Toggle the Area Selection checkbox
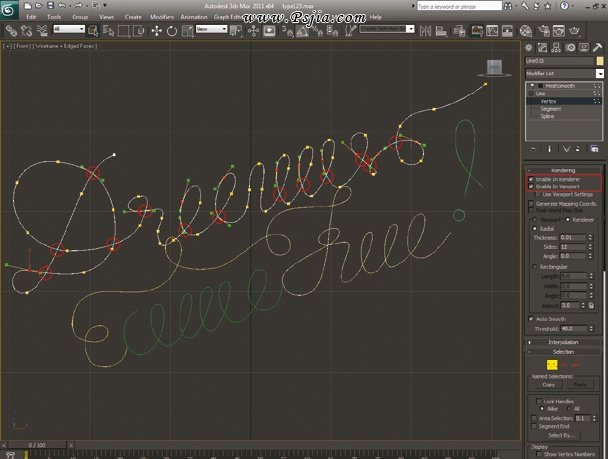The image size is (608, 459). 534,418
